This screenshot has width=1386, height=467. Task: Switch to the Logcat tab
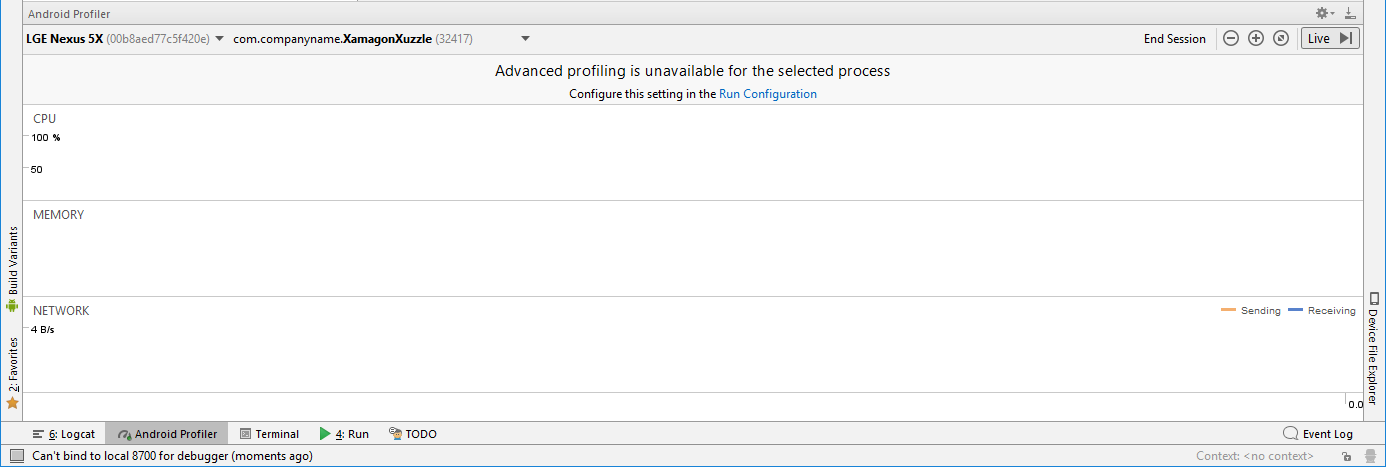(64, 434)
